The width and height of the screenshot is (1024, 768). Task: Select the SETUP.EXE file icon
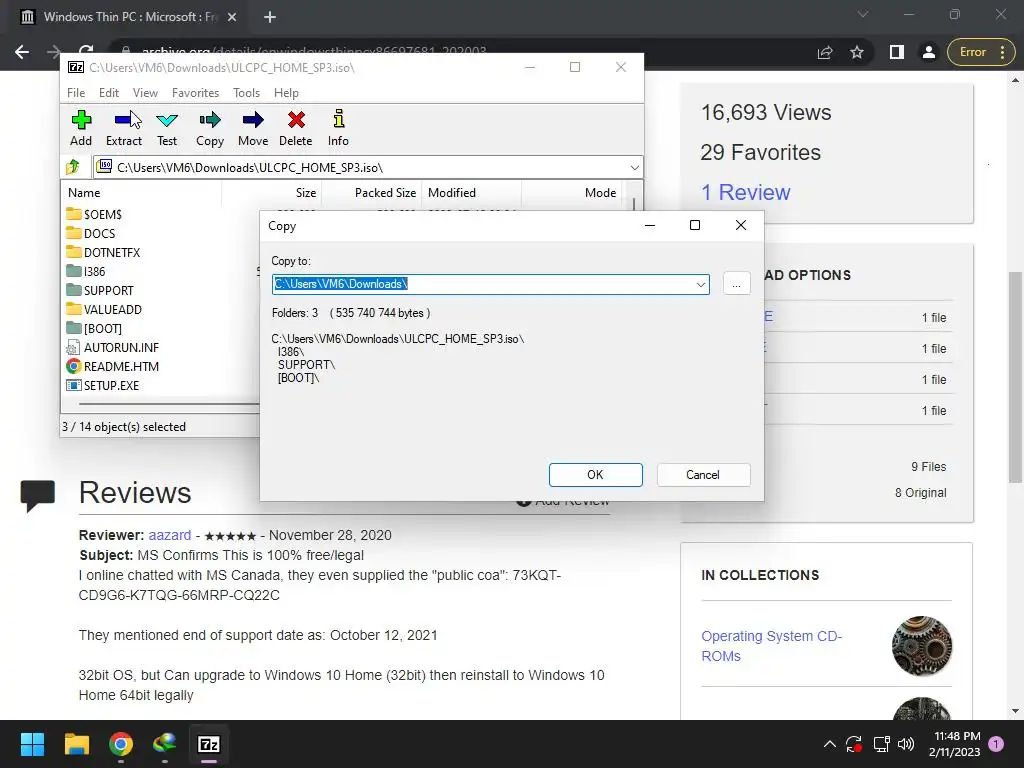pos(74,385)
